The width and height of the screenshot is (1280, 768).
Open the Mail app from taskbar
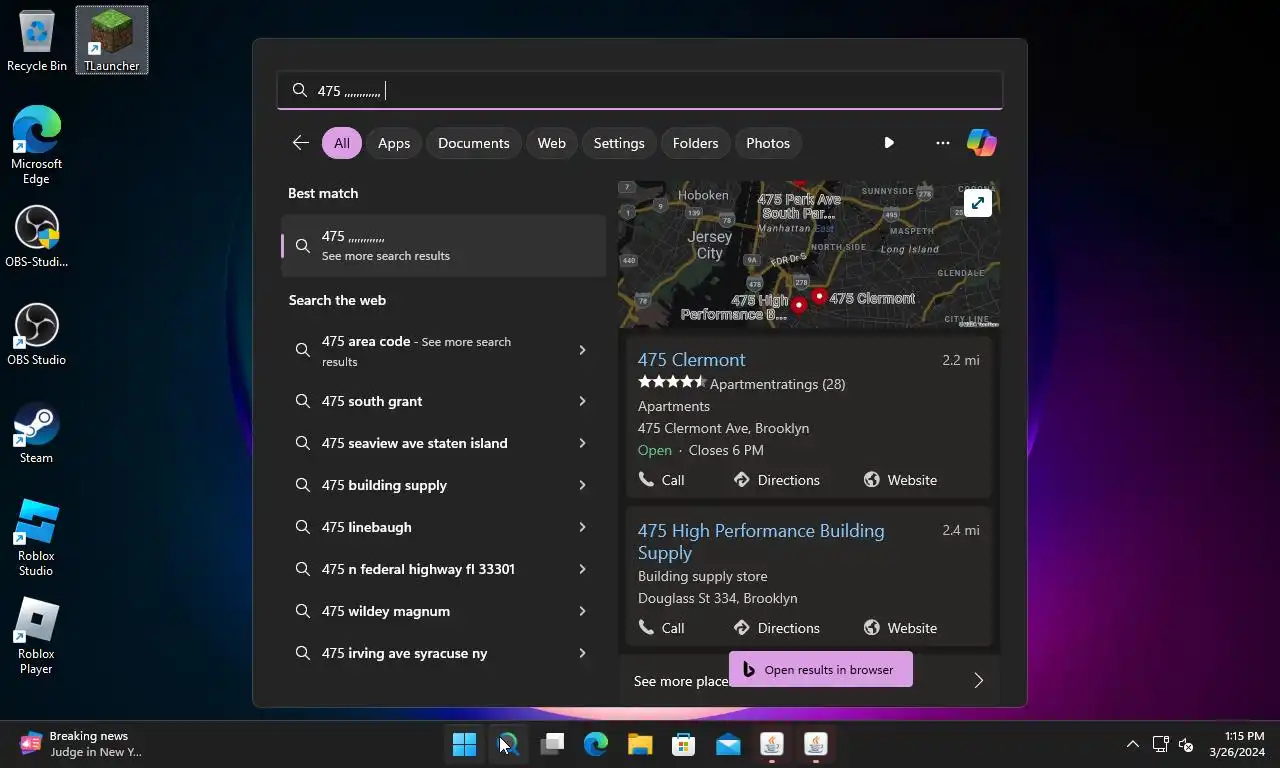(x=728, y=744)
